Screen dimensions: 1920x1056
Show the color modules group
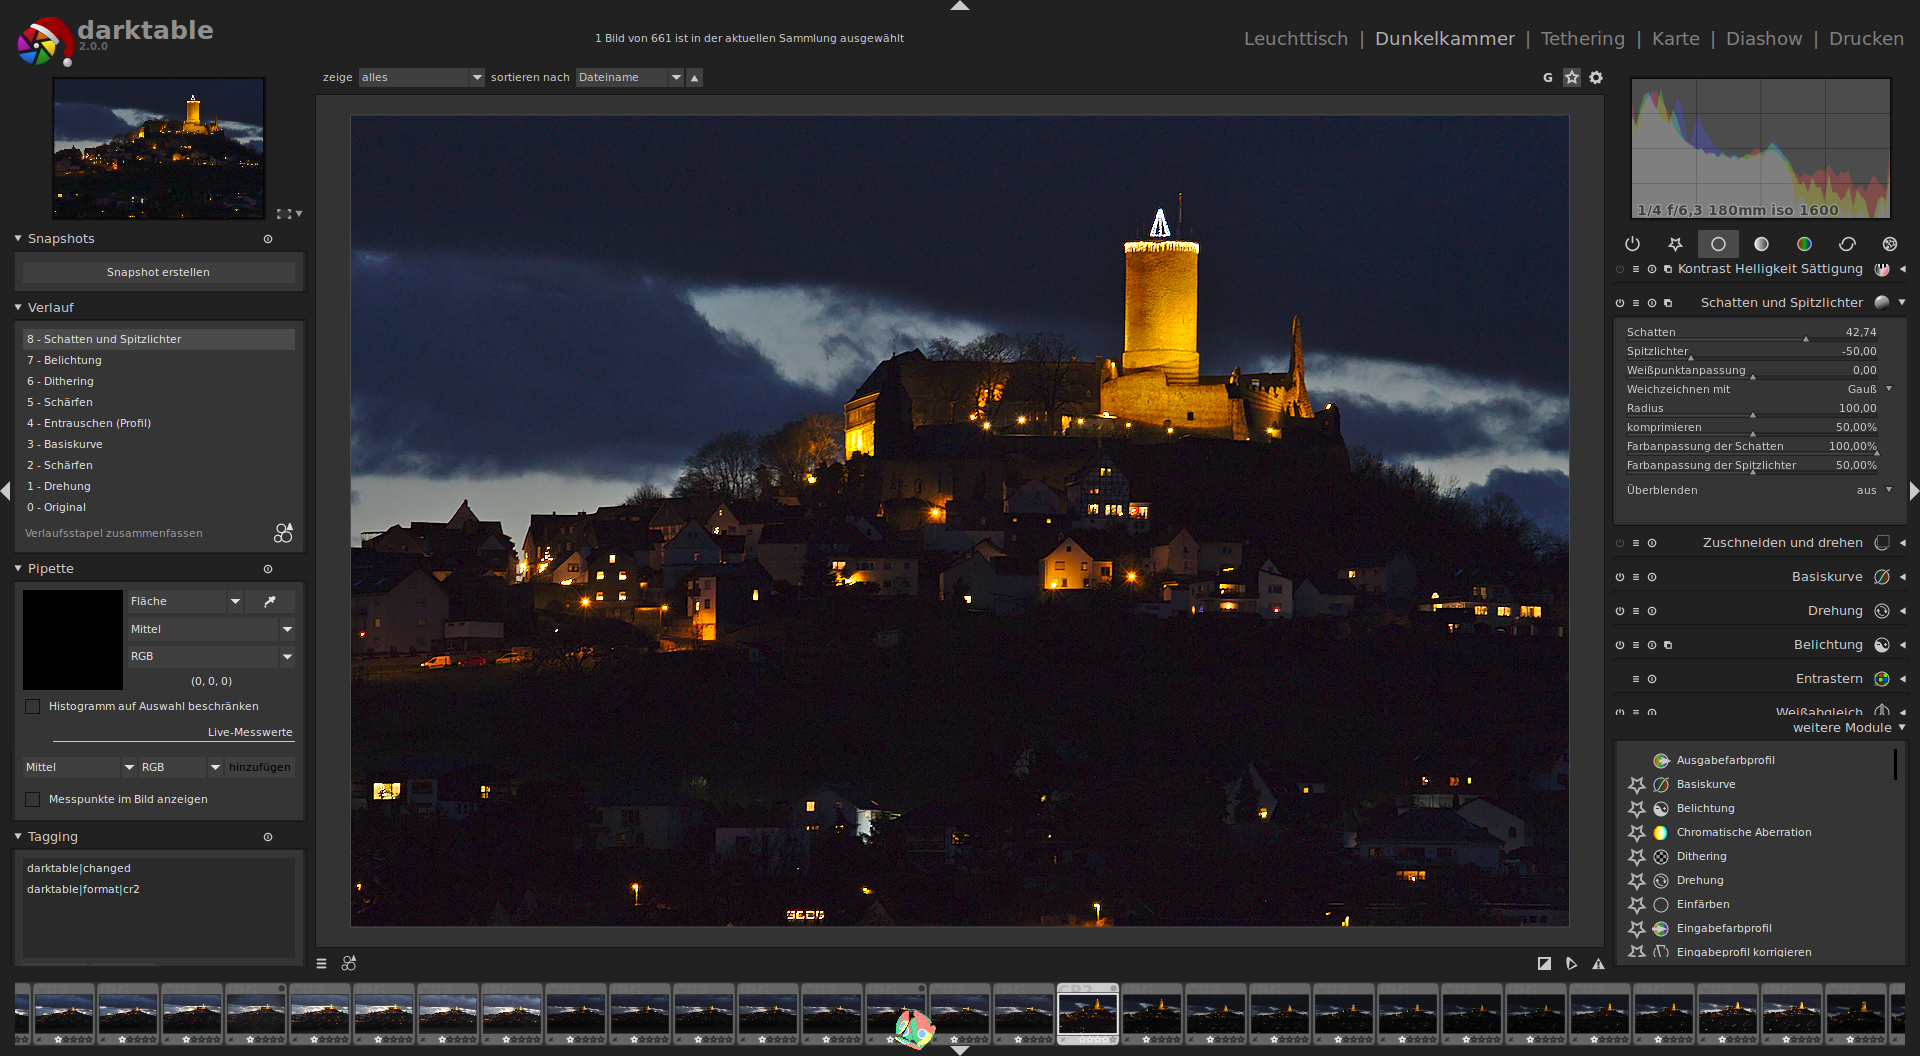tap(1804, 244)
